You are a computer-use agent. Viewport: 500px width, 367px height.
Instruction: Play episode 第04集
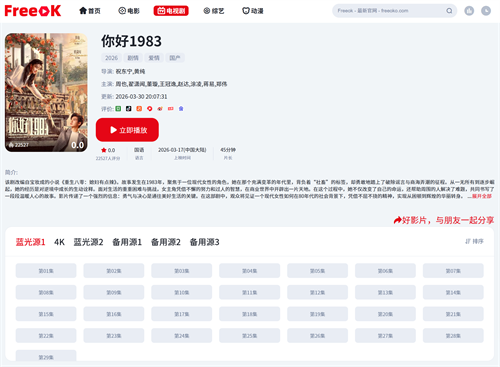tap(249, 271)
